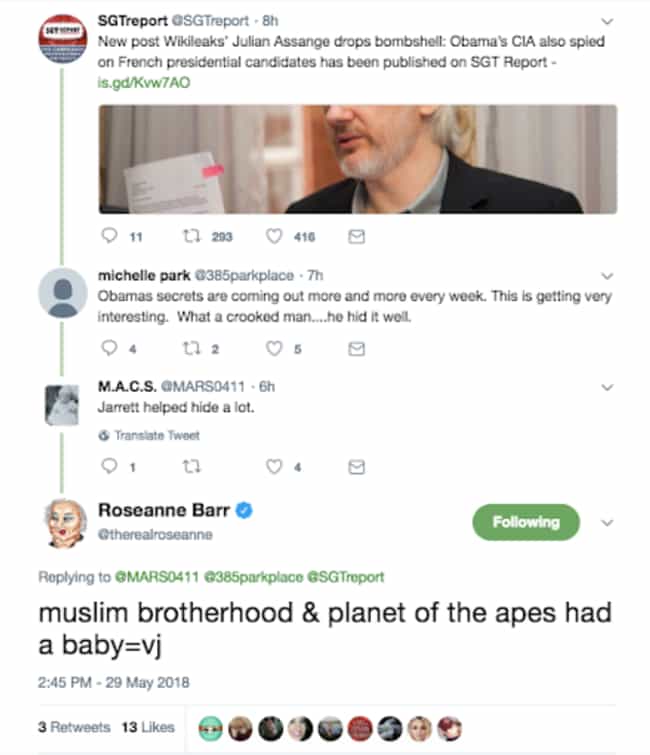Retweet the SGTreport Assange post
650x755 pixels.
(192, 236)
